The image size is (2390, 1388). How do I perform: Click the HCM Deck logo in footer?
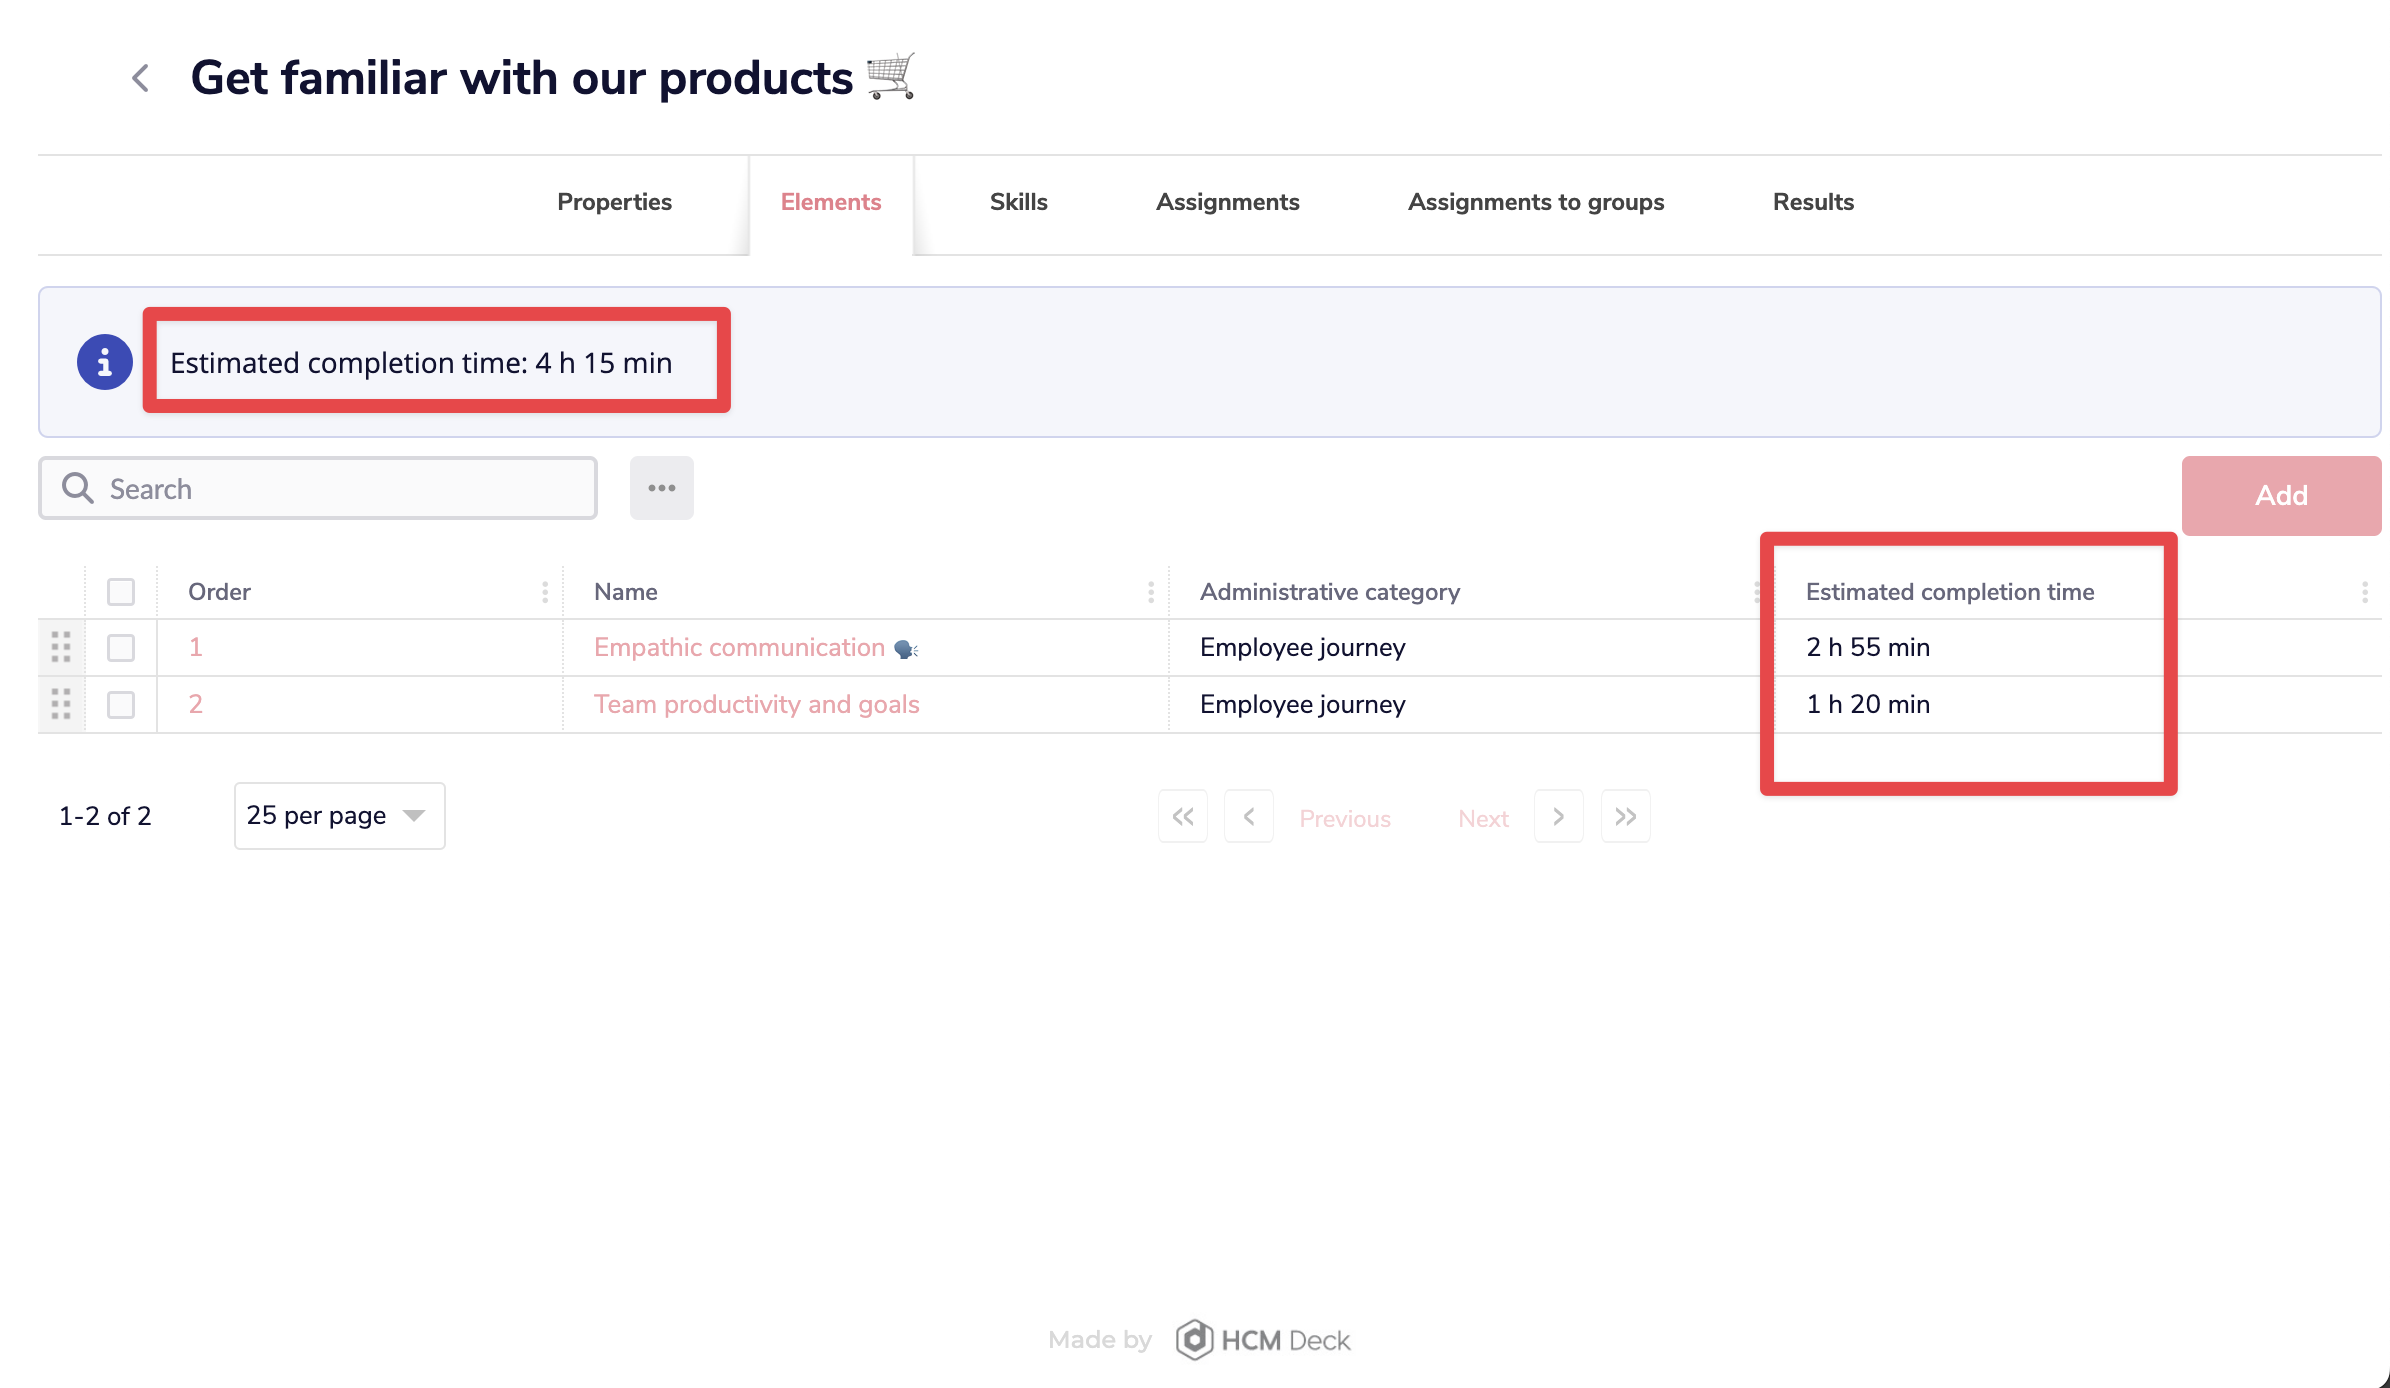pyautogui.click(x=1263, y=1340)
